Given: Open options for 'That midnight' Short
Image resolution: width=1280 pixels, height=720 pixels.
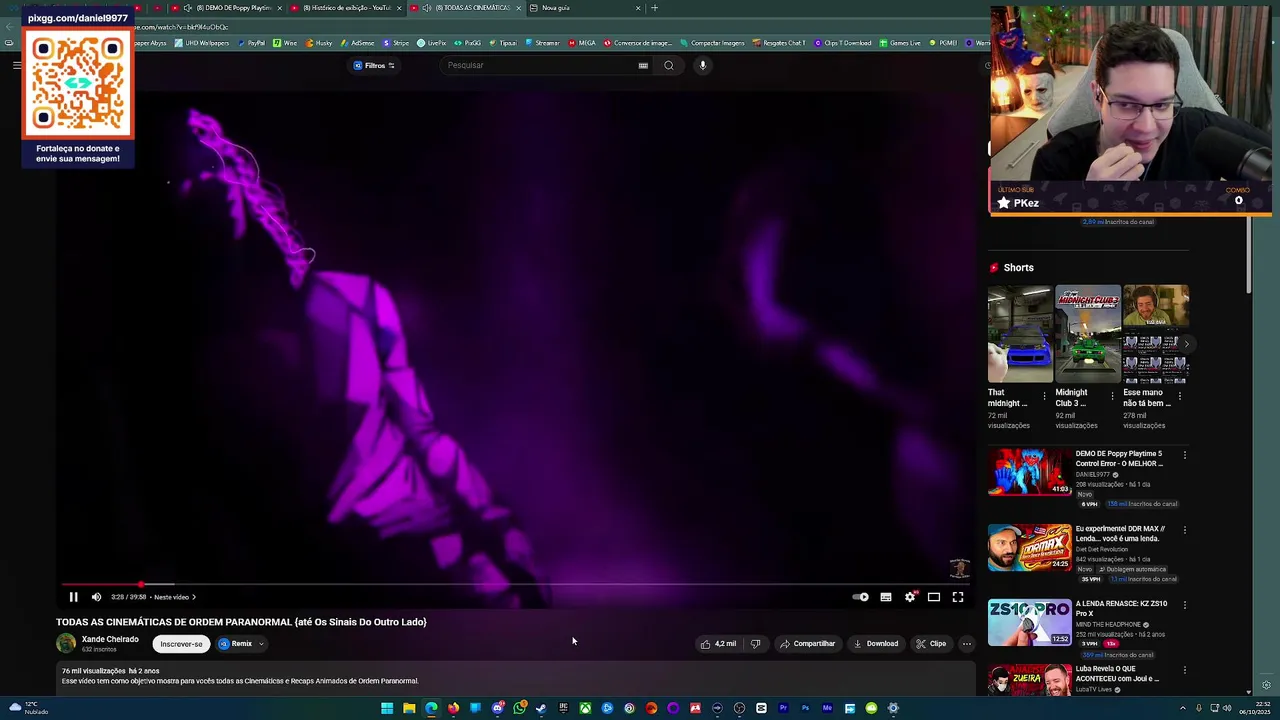Looking at the screenshot, I should [x=1044, y=396].
